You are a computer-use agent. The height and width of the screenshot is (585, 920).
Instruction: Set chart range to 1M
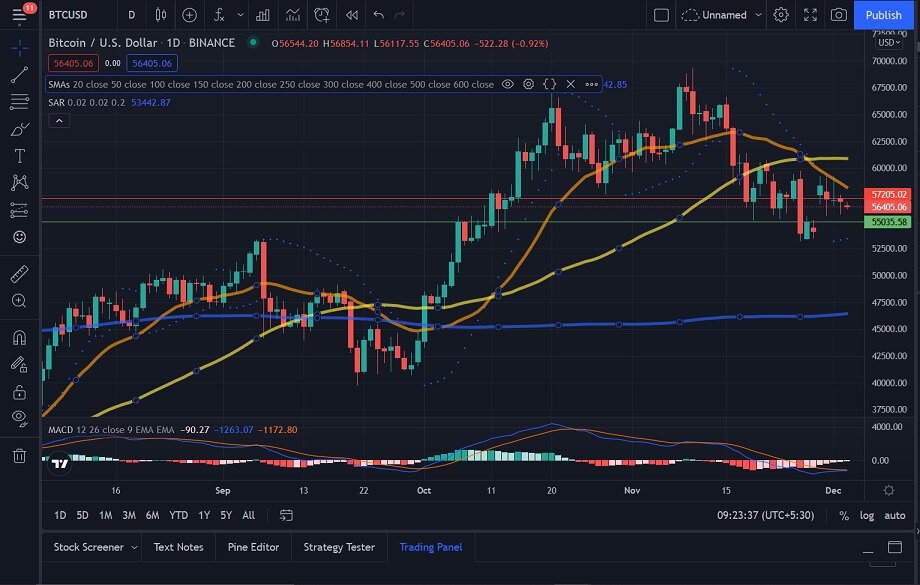(106, 515)
